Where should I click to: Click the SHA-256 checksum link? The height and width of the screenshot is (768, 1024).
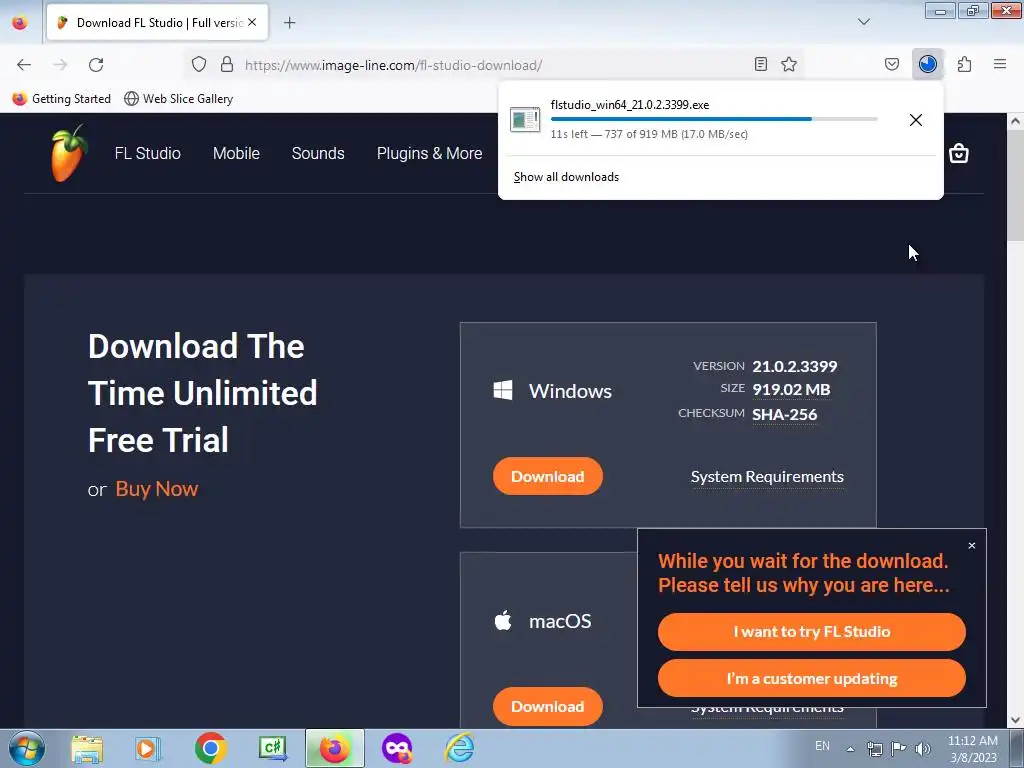click(x=784, y=415)
